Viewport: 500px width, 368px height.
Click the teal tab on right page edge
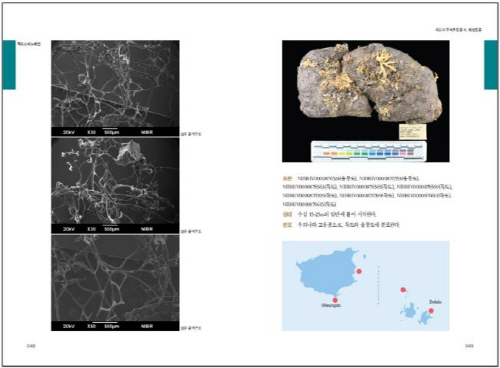[491, 65]
